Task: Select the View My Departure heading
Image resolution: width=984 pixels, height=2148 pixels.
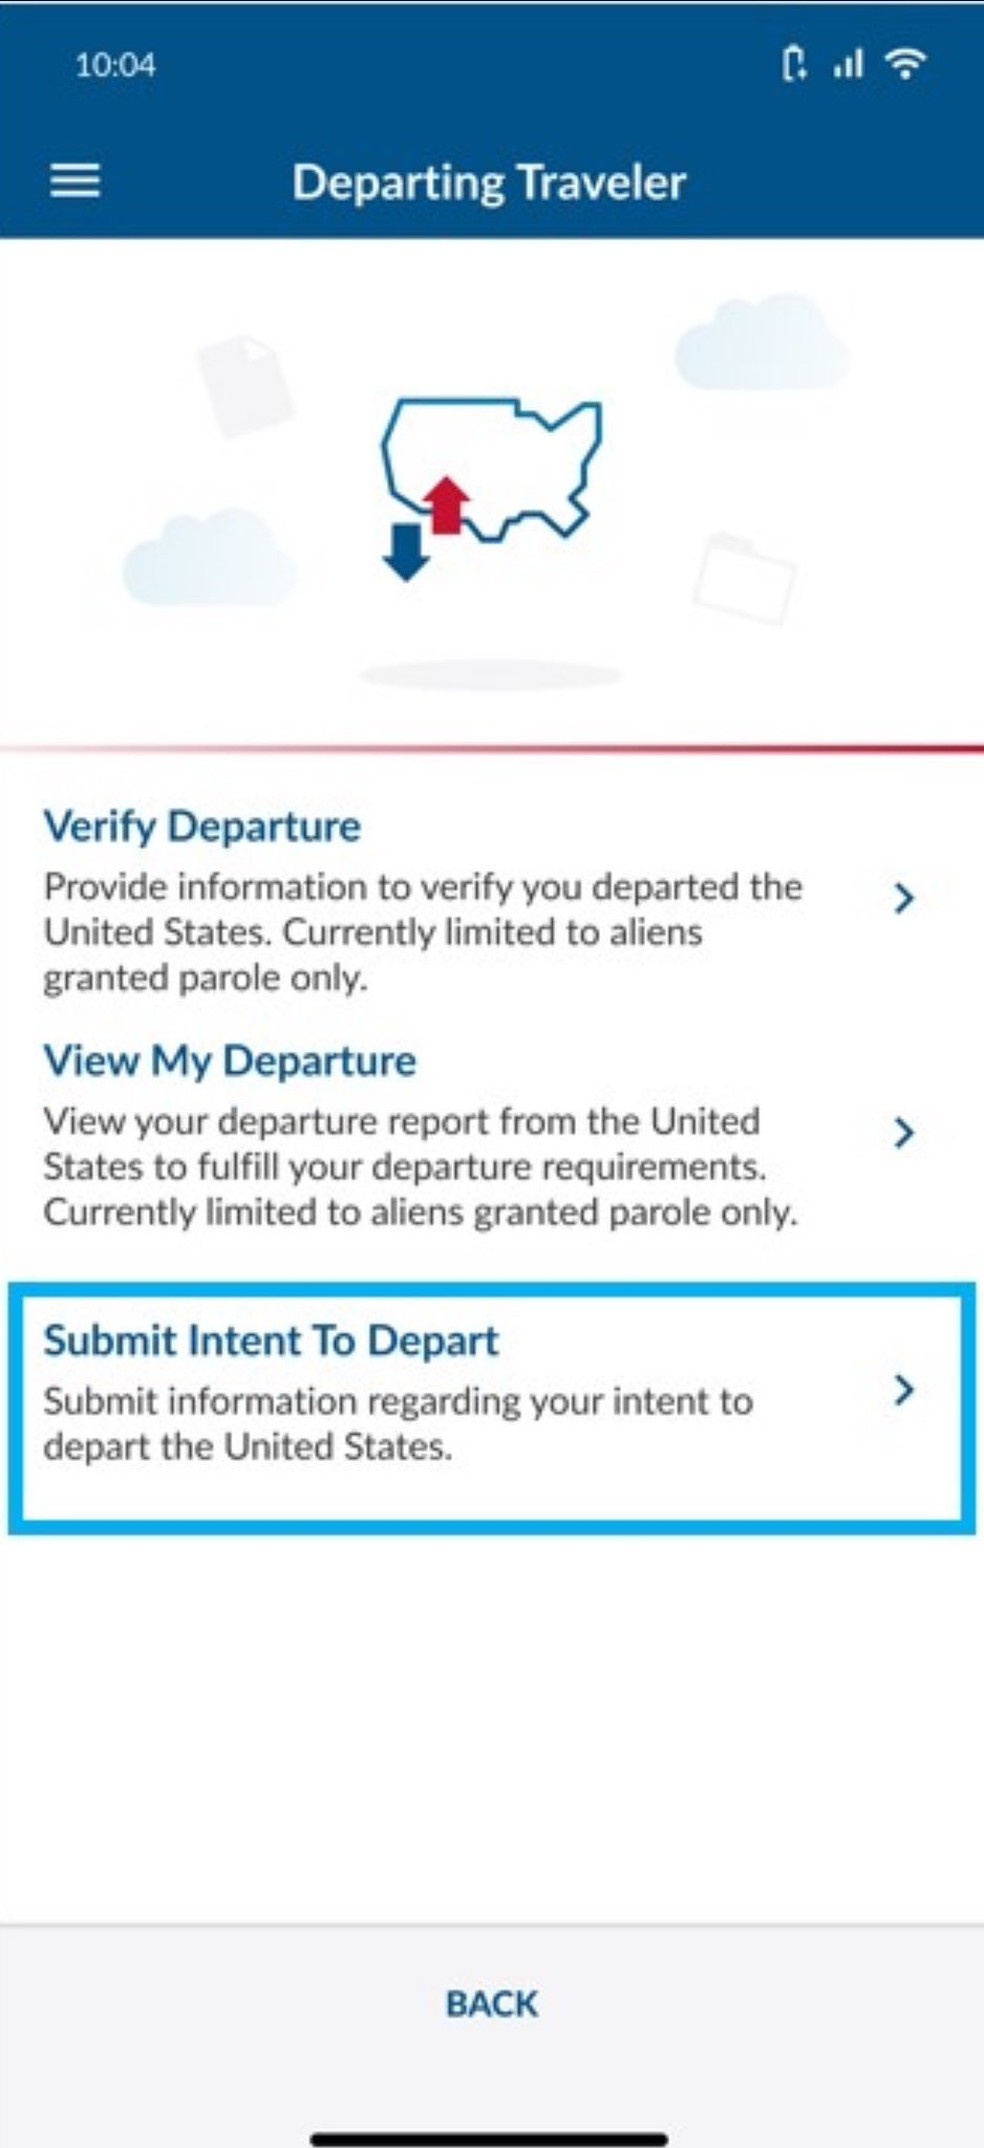Action: point(229,1061)
